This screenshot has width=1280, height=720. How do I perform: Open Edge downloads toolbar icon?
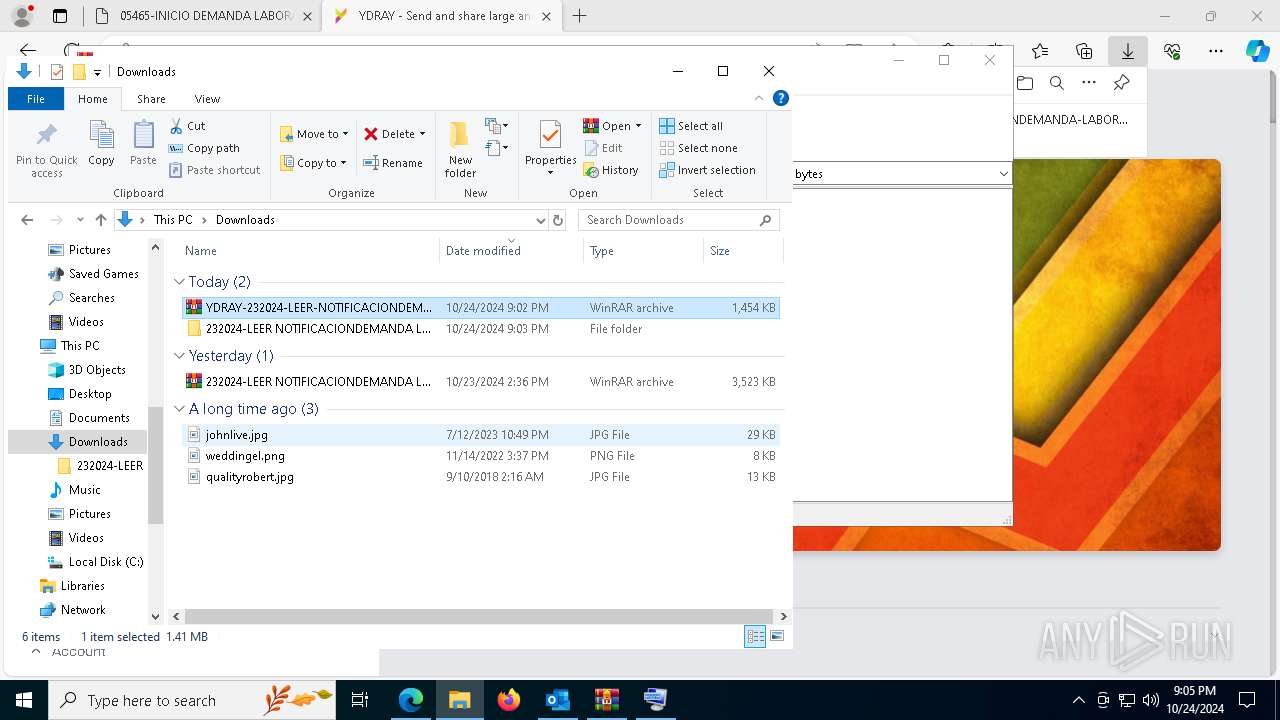pos(1127,51)
